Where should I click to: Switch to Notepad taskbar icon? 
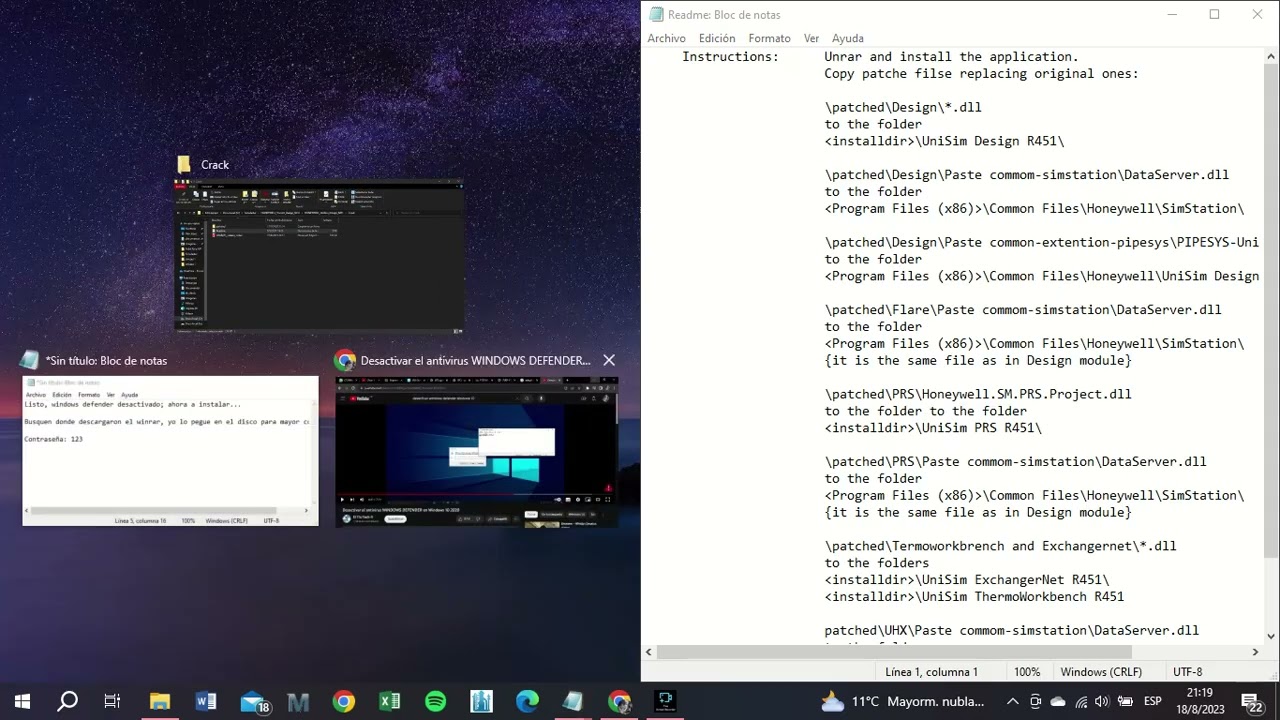click(x=573, y=701)
